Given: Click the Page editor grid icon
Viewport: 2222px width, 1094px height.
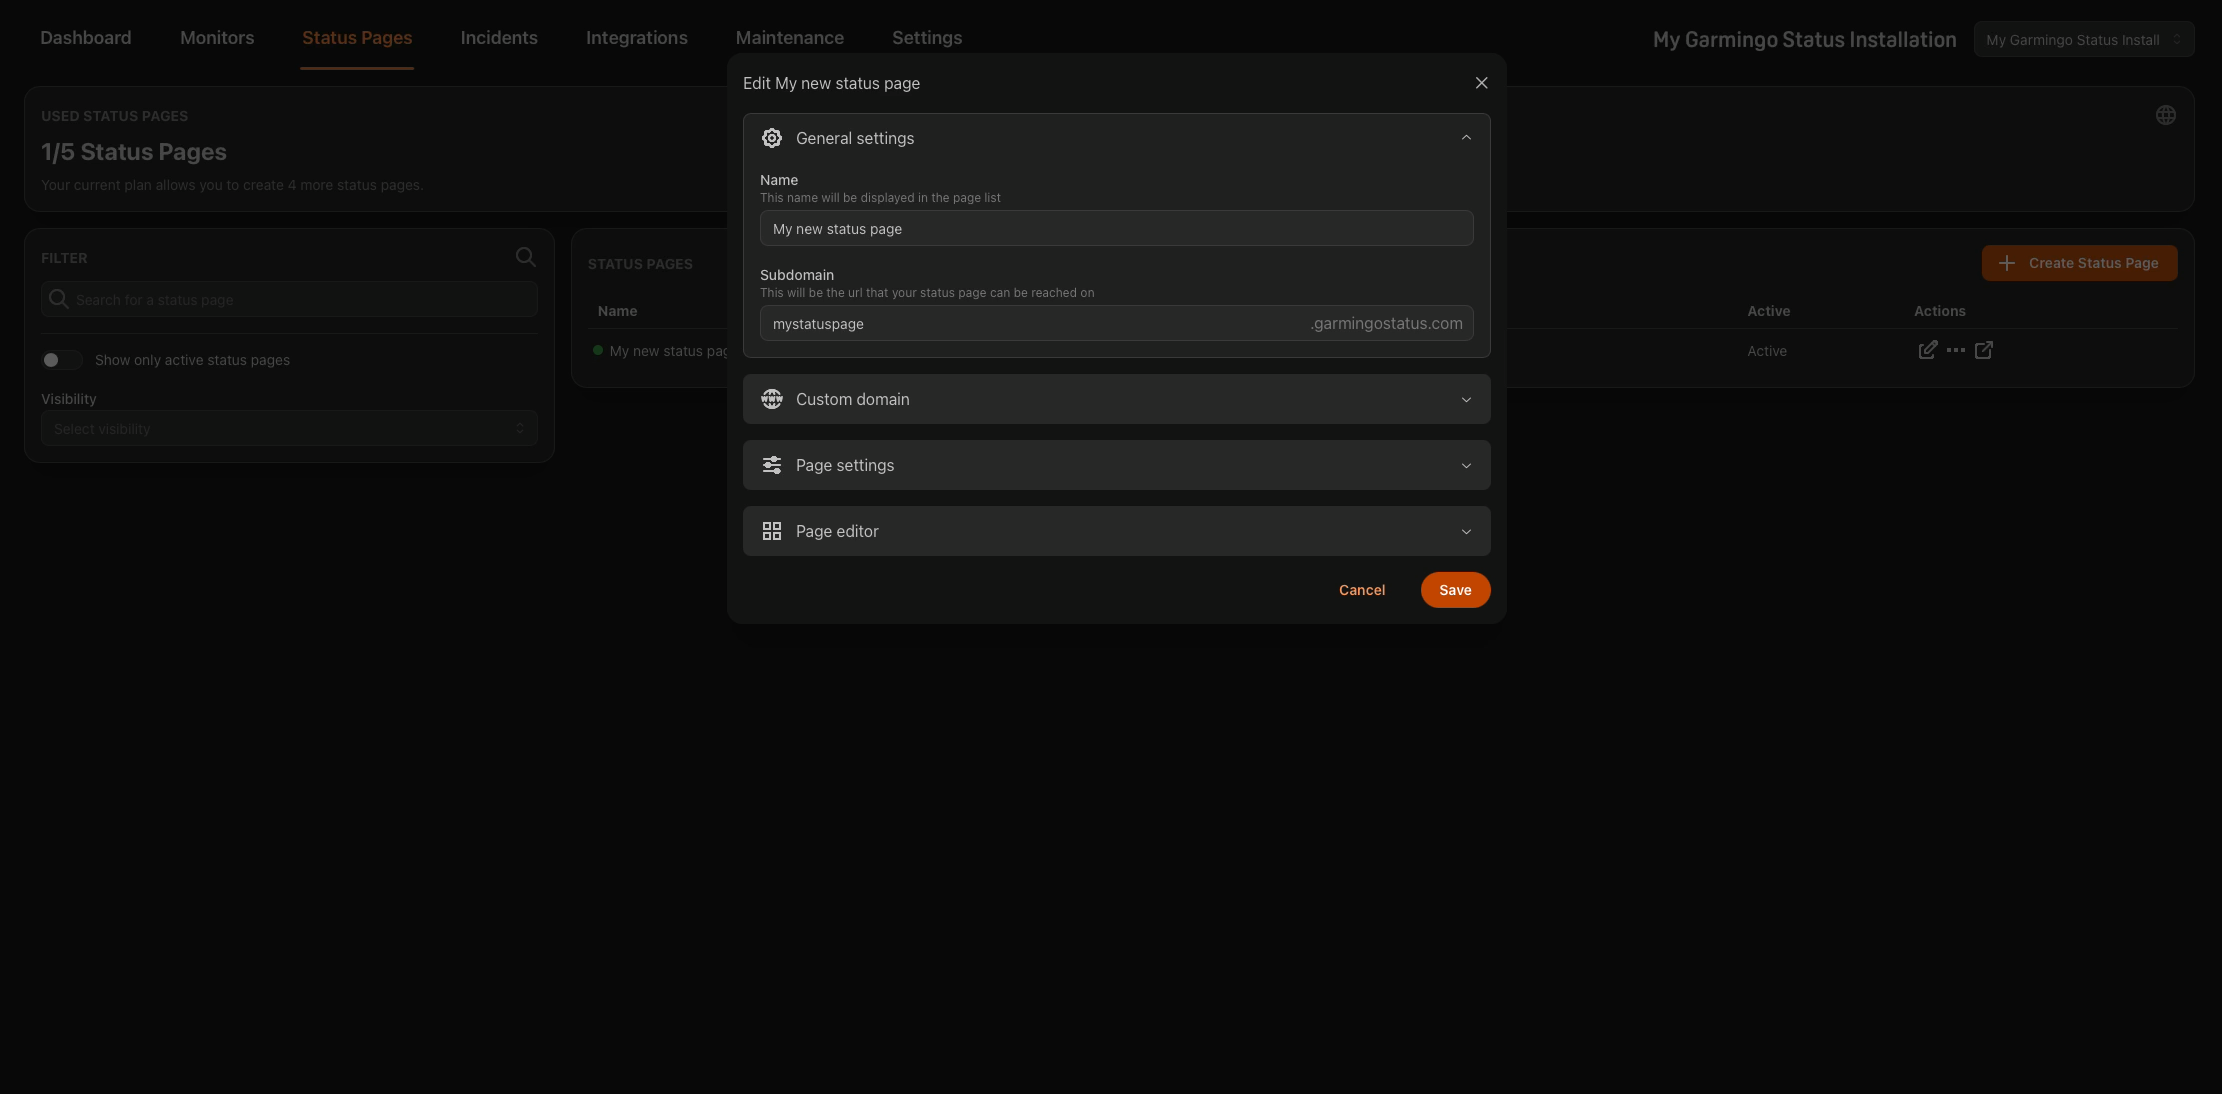Looking at the screenshot, I should 772,531.
